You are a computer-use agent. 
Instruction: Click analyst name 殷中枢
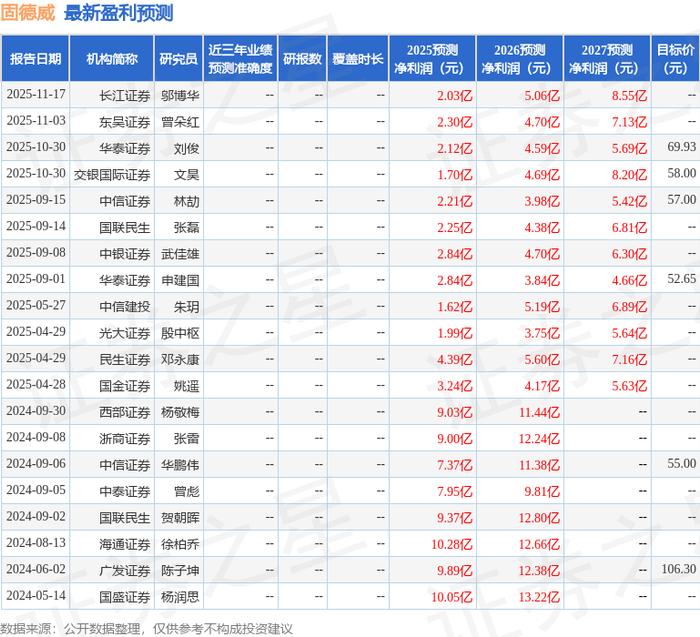point(180,333)
